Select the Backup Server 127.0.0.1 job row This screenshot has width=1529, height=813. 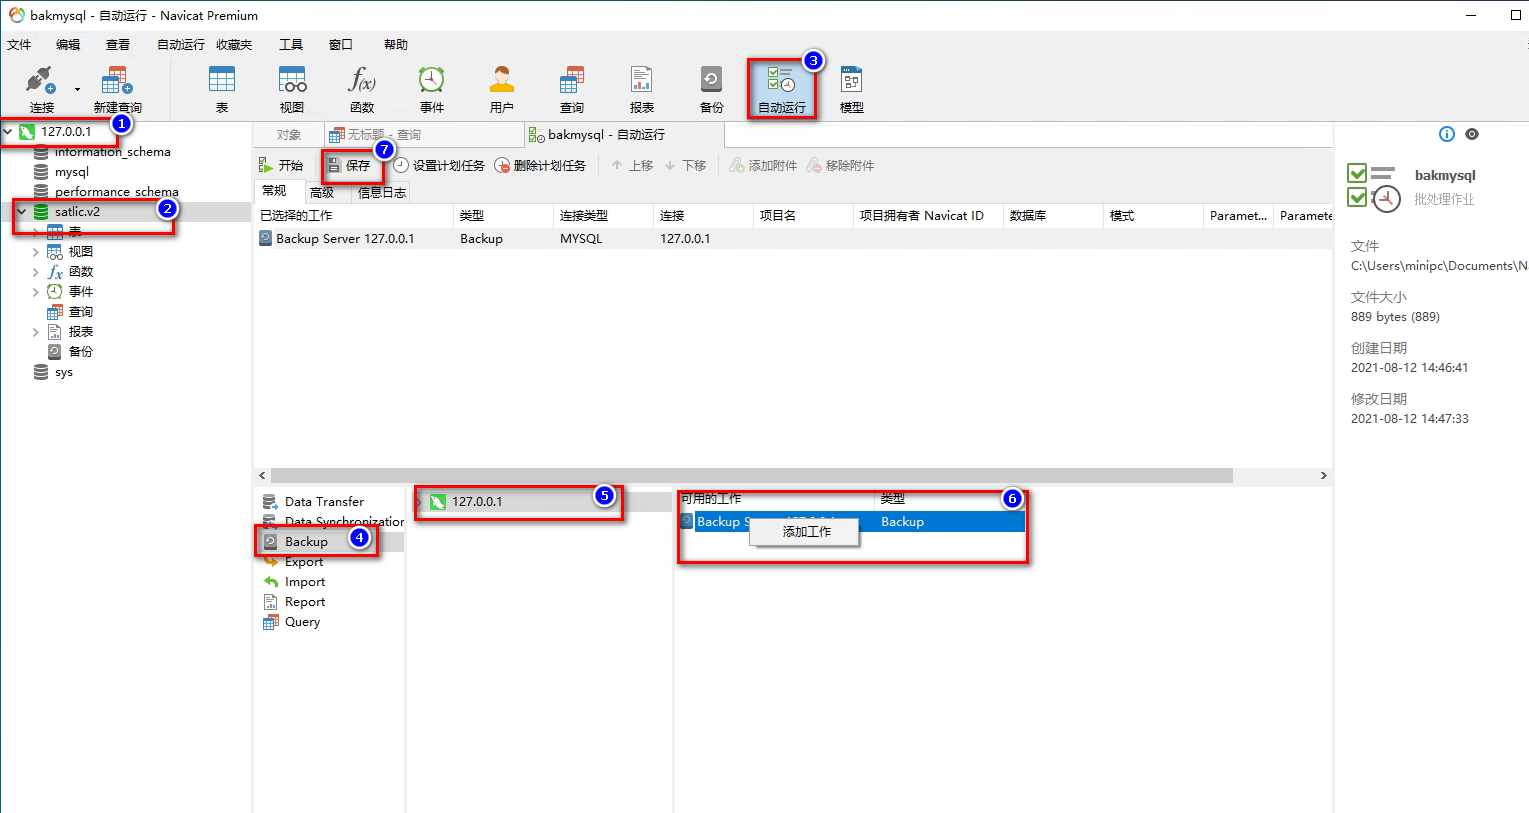(x=793, y=239)
